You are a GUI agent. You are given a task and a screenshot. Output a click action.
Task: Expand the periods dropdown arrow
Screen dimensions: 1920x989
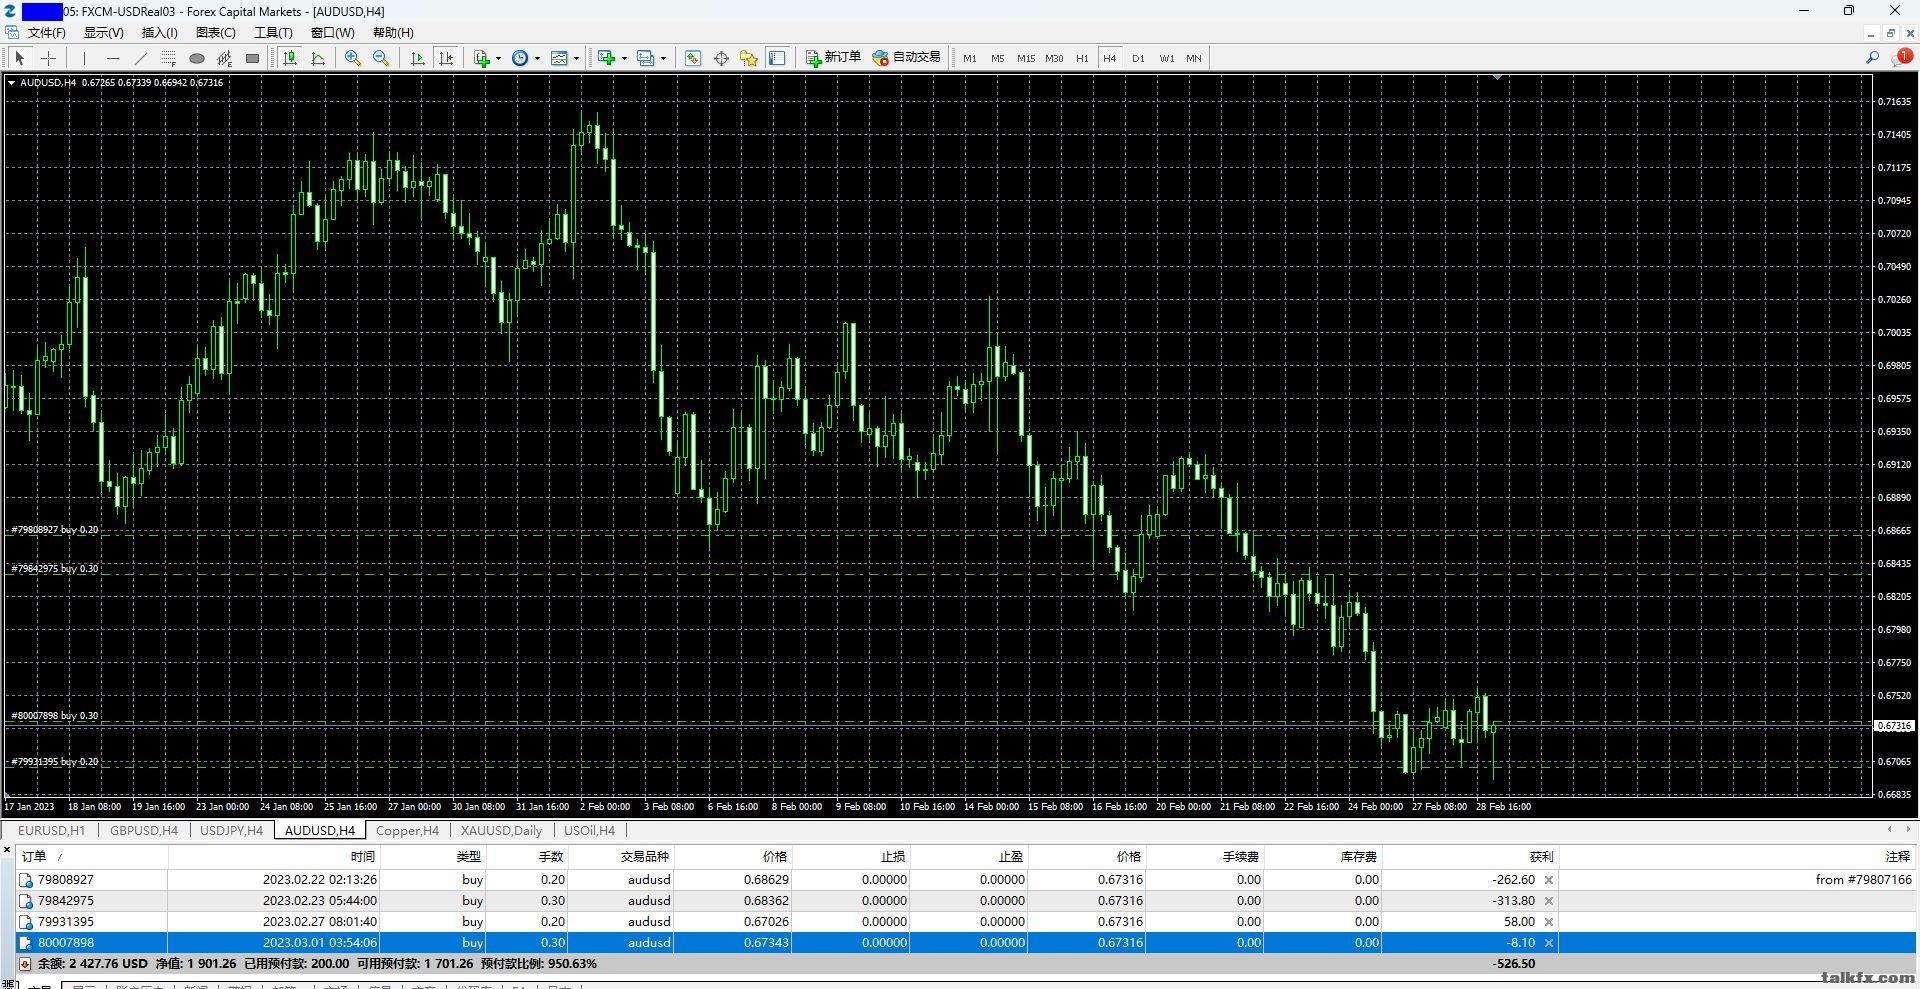pos(537,58)
